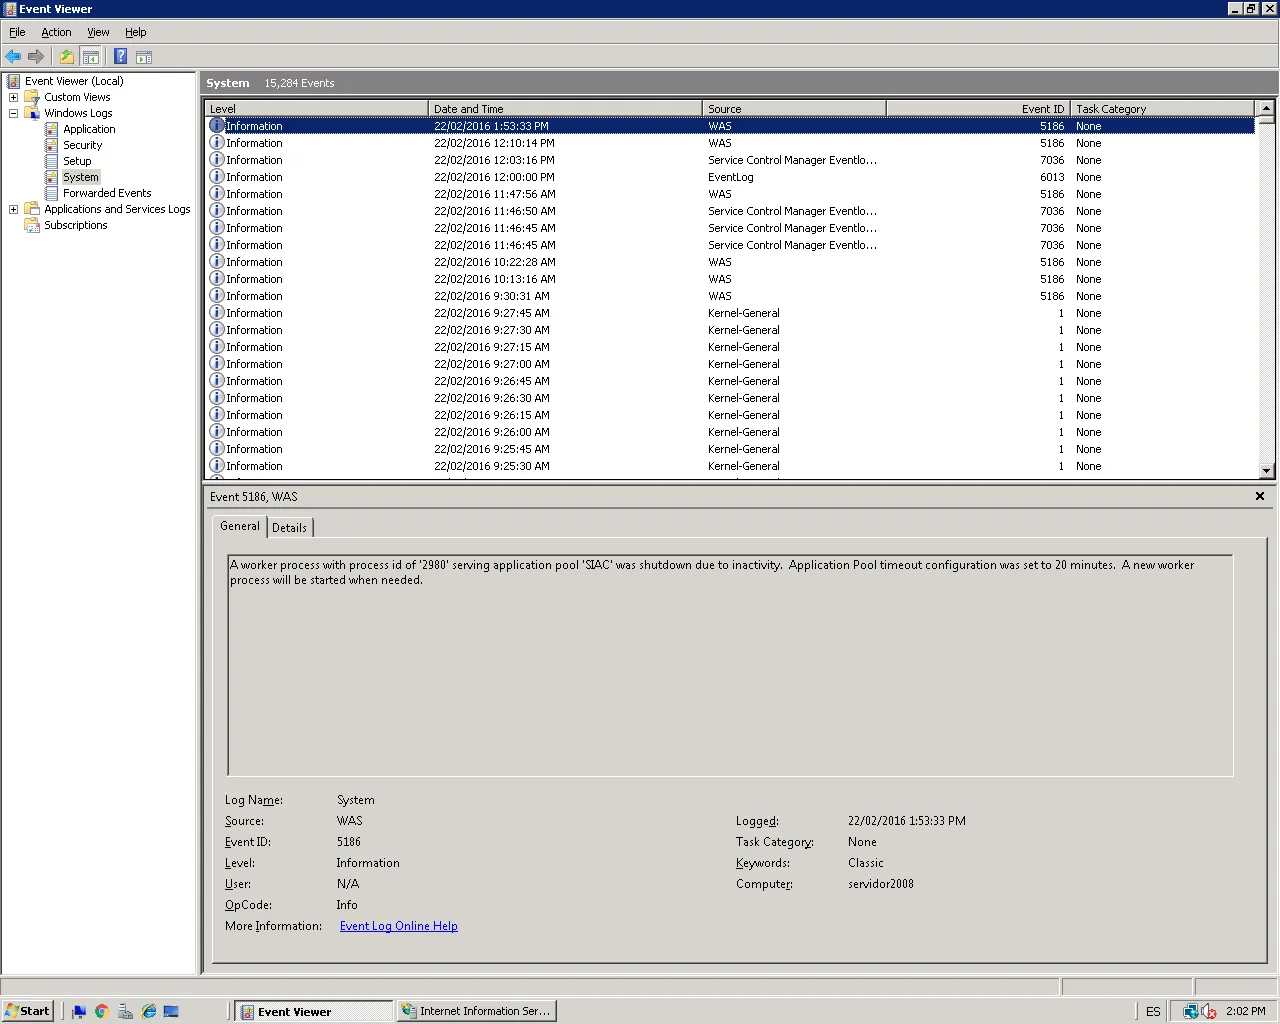
Task: Select the Subscriptions tree item
Action: tap(75, 225)
